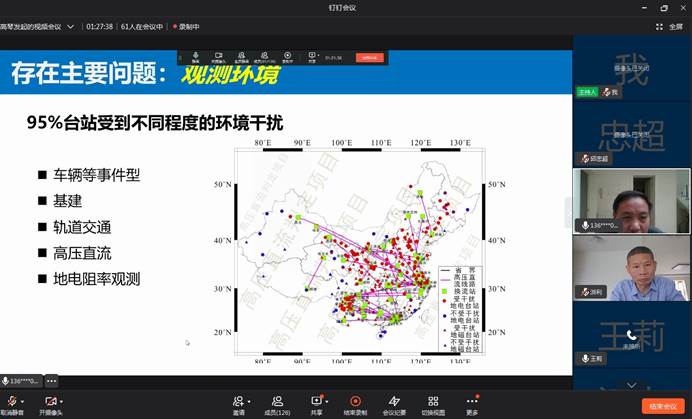The height and width of the screenshot is (419, 692).
Task: Click the muted mic tag on 忠超 tile
Action: point(594,159)
